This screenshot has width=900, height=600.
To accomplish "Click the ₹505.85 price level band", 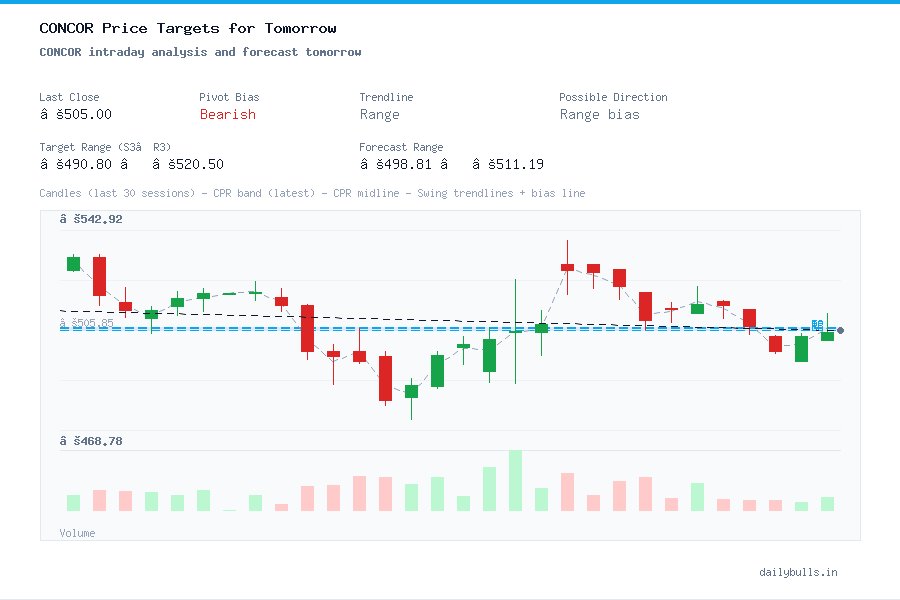I will click(87, 323).
